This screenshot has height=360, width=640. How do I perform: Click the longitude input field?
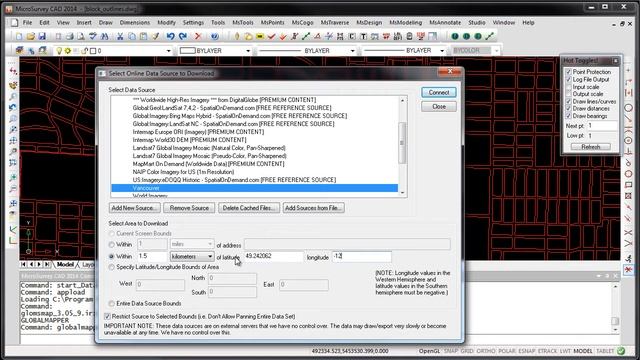(362, 256)
